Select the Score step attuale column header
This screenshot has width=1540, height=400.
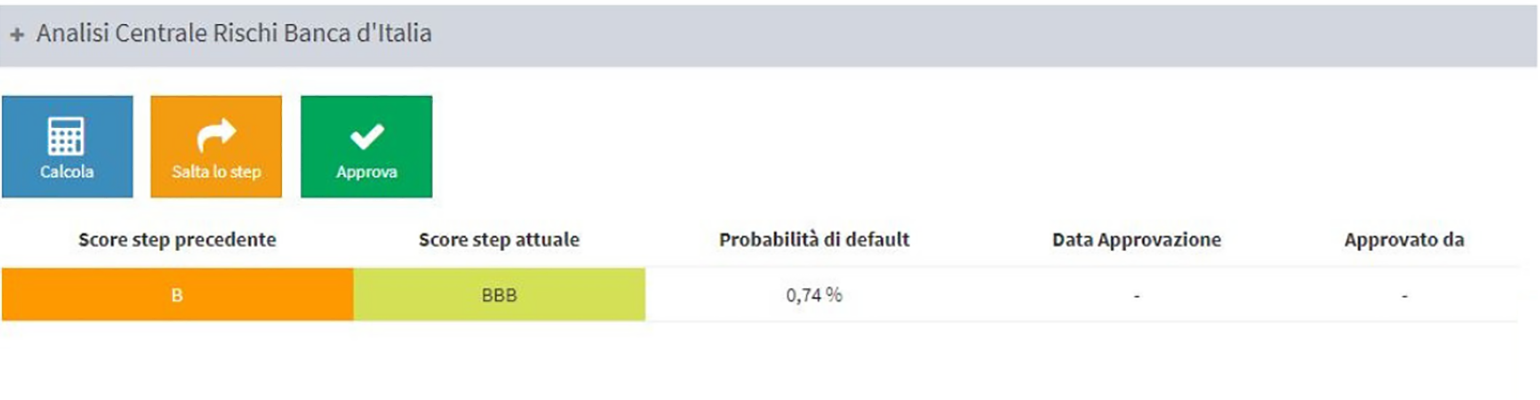coord(499,240)
